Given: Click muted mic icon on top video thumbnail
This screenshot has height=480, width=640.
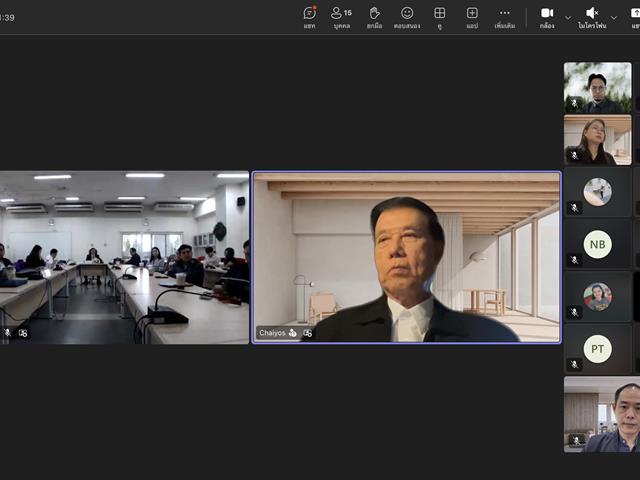Looking at the screenshot, I should (574, 103).
